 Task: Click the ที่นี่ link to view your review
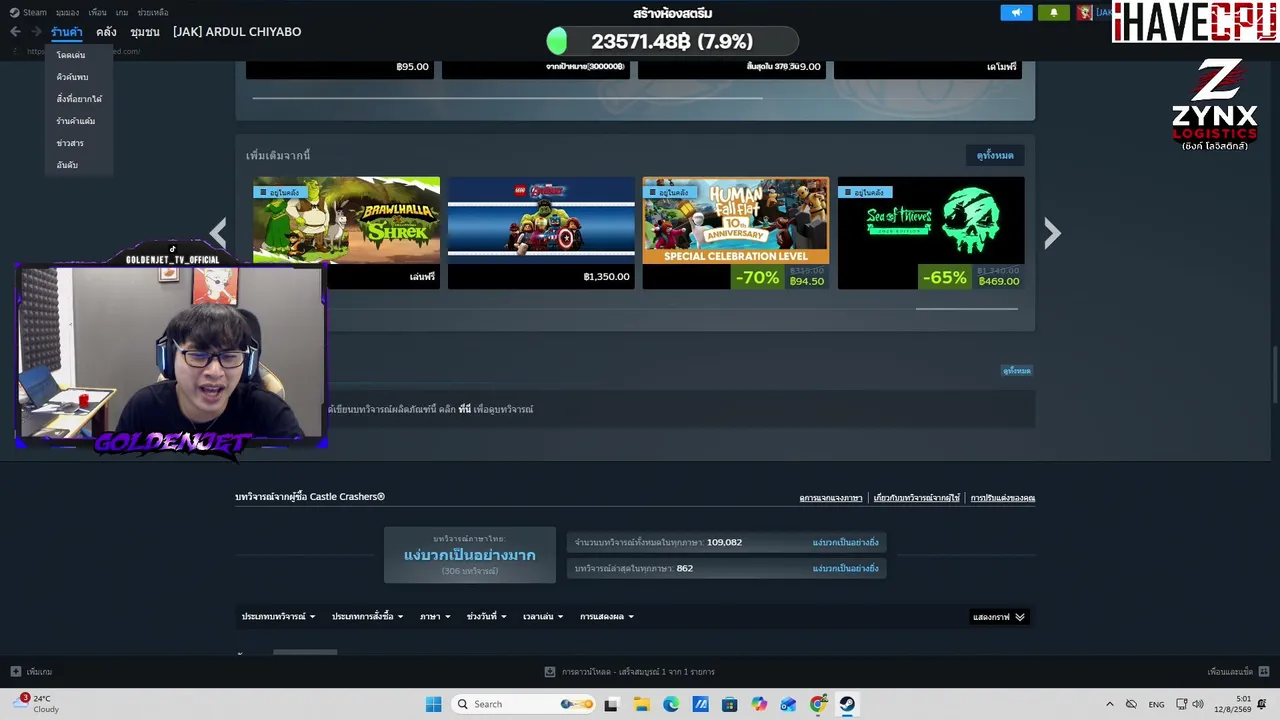click(465, 409)
